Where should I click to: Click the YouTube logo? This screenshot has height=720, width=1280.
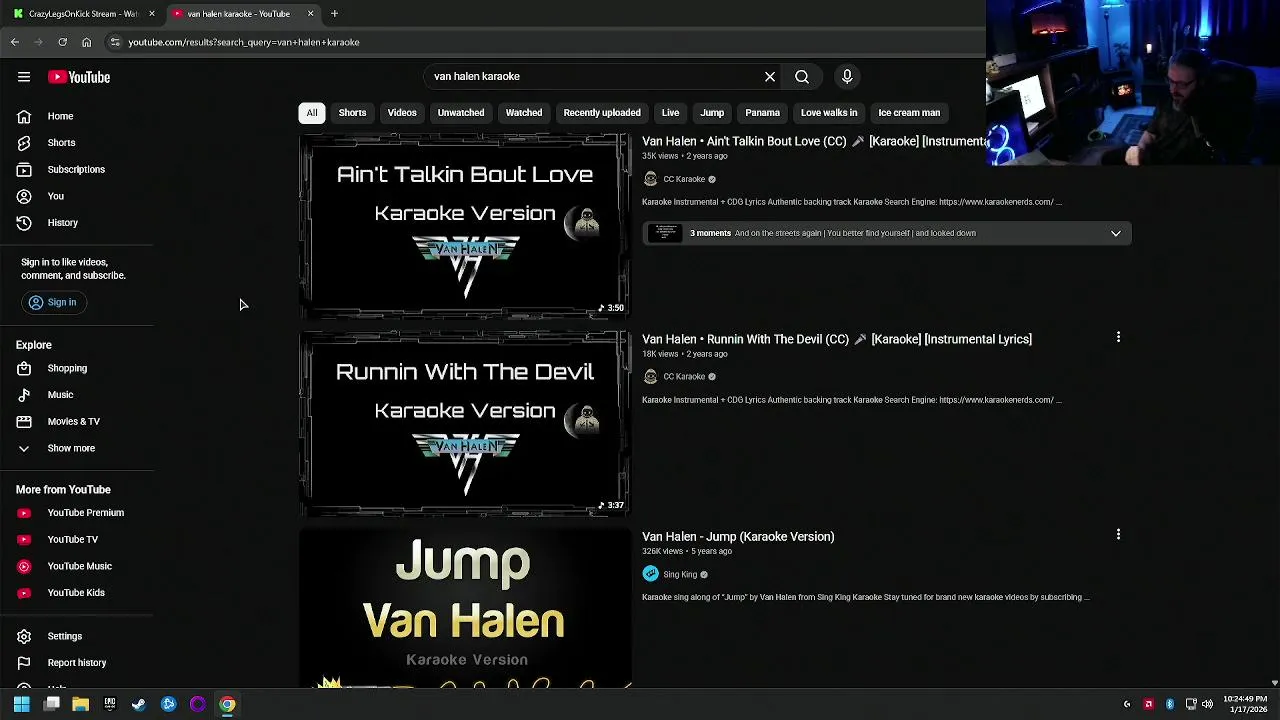[79, 77]
